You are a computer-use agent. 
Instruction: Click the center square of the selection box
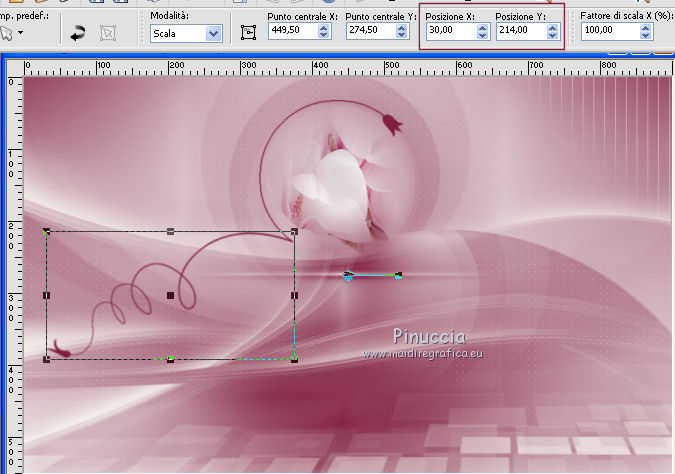tap(170, 295)
